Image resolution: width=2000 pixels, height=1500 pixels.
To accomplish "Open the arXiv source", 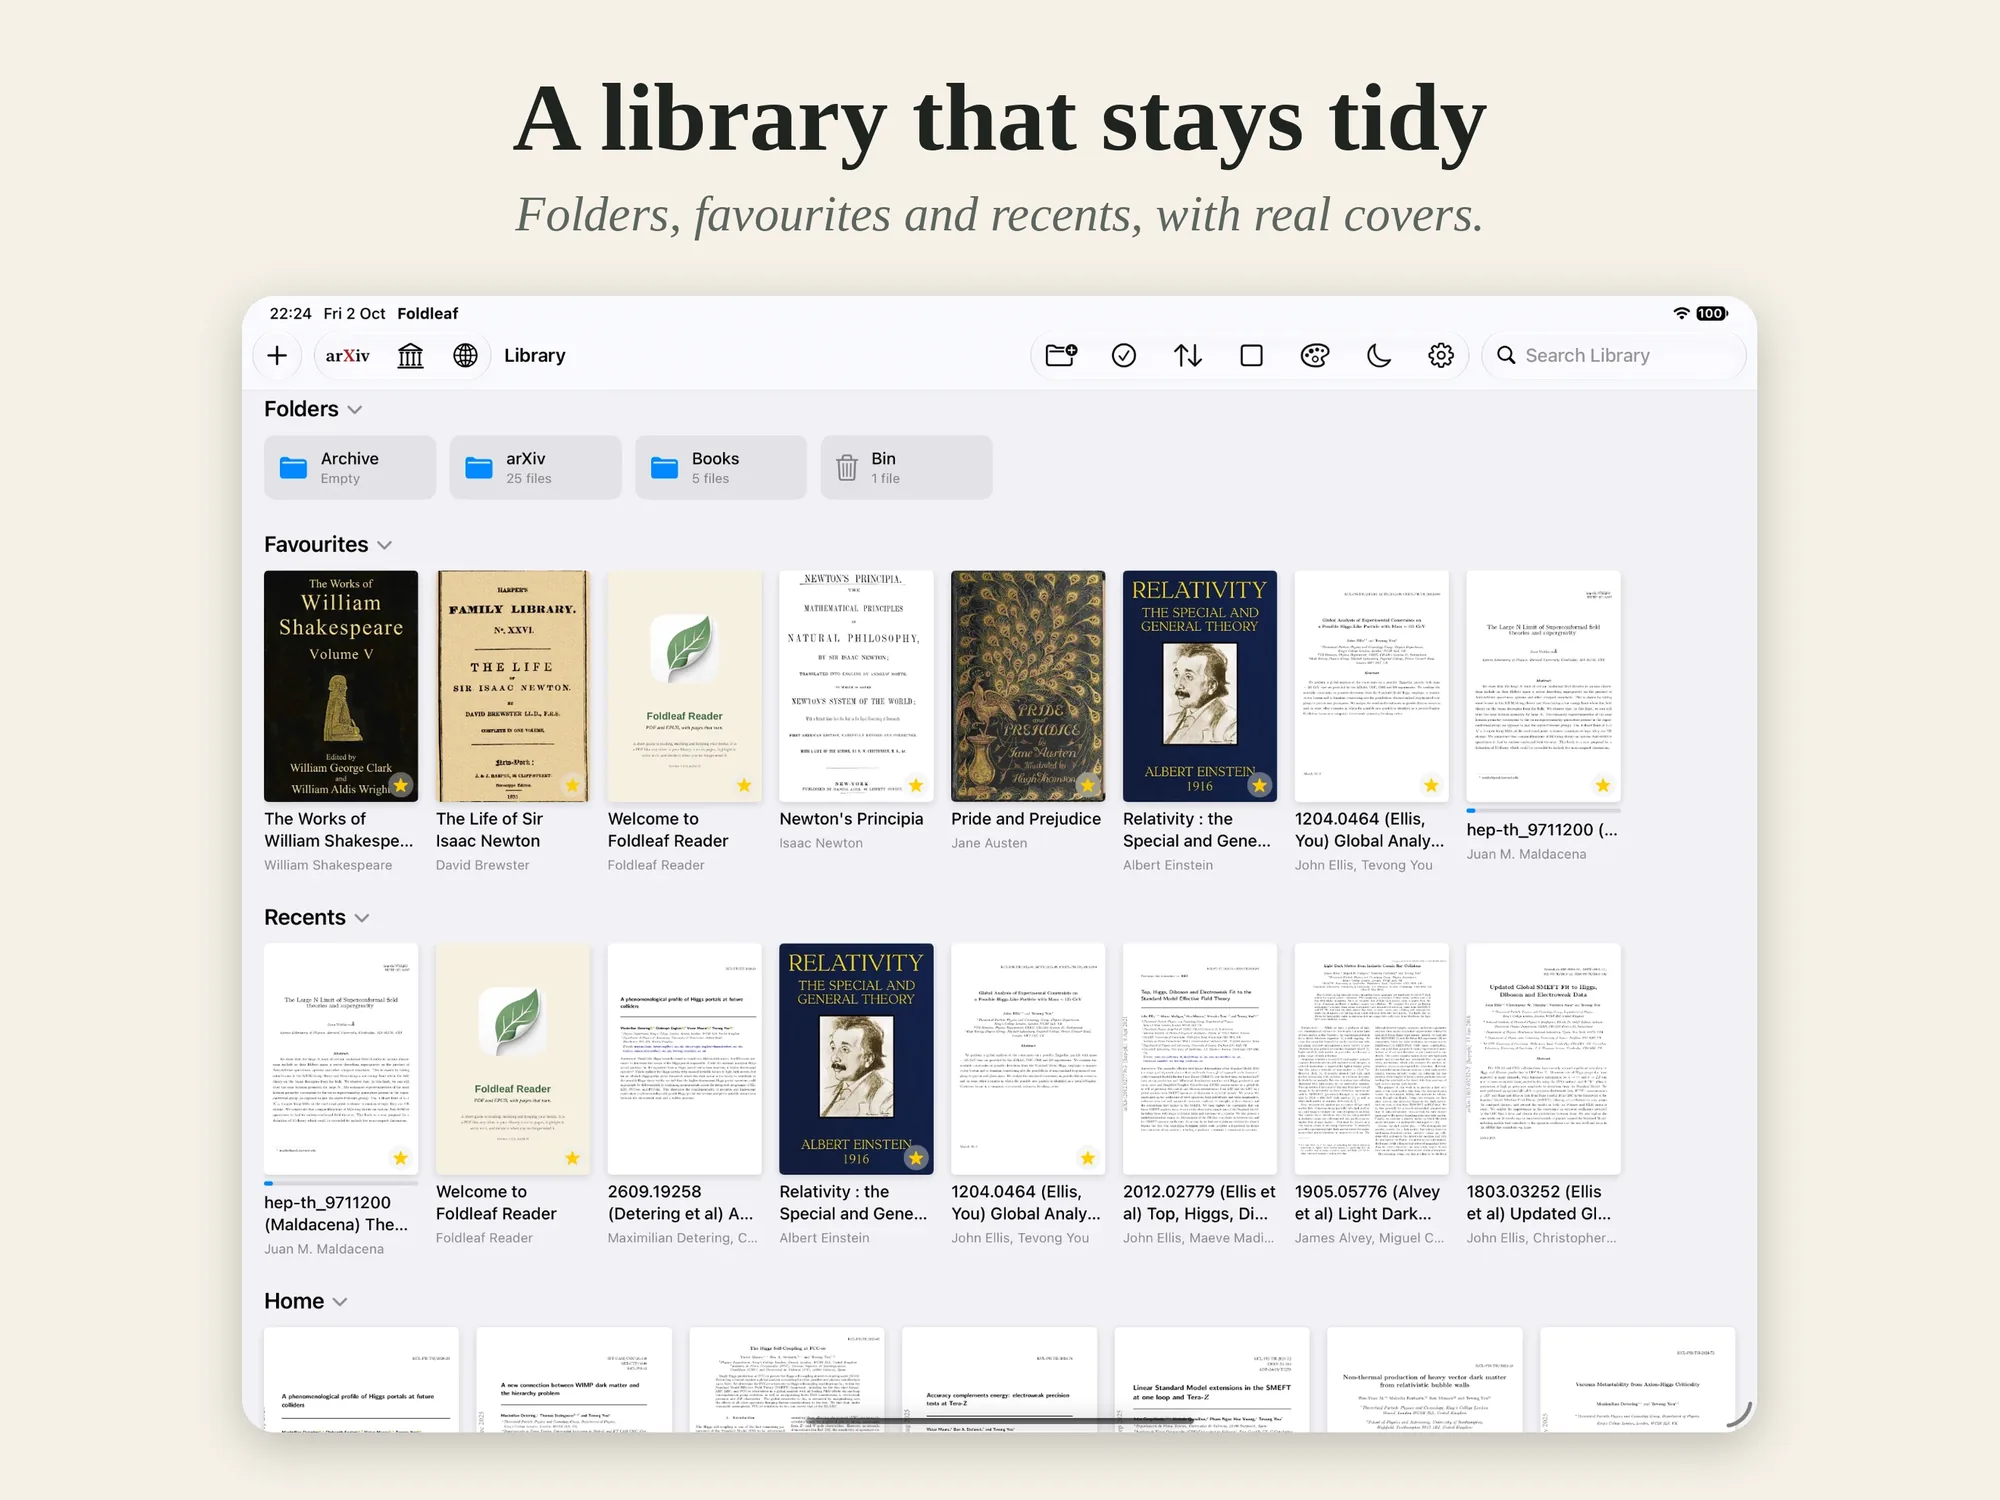I will point(347,355).
